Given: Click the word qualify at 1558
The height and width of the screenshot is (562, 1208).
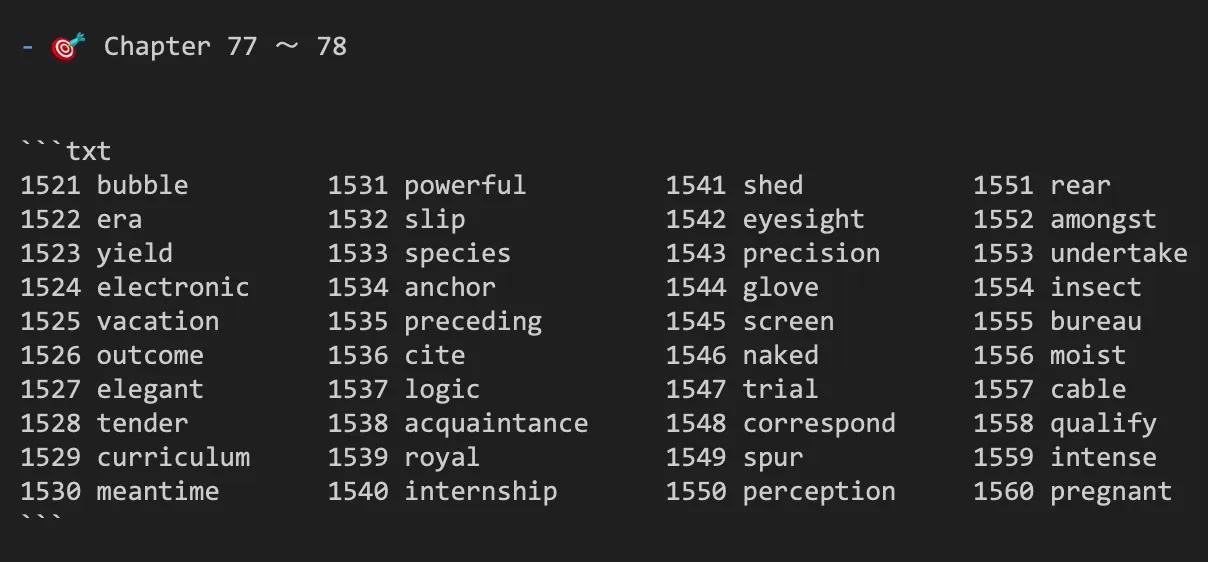Looking at the screenshot, I should click(1103, 423).
